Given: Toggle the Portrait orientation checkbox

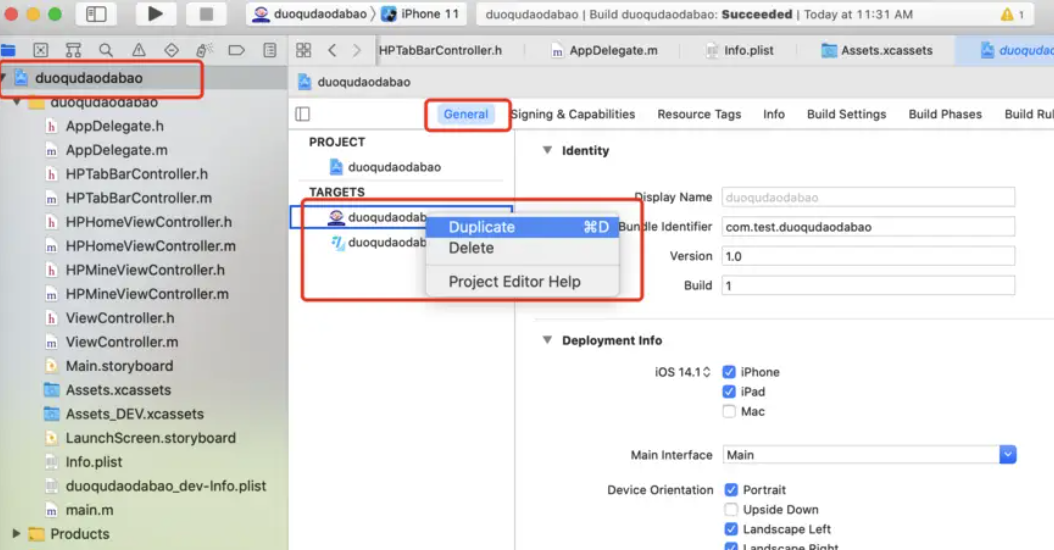Looking at the screenshot, I should click(731, 489).
